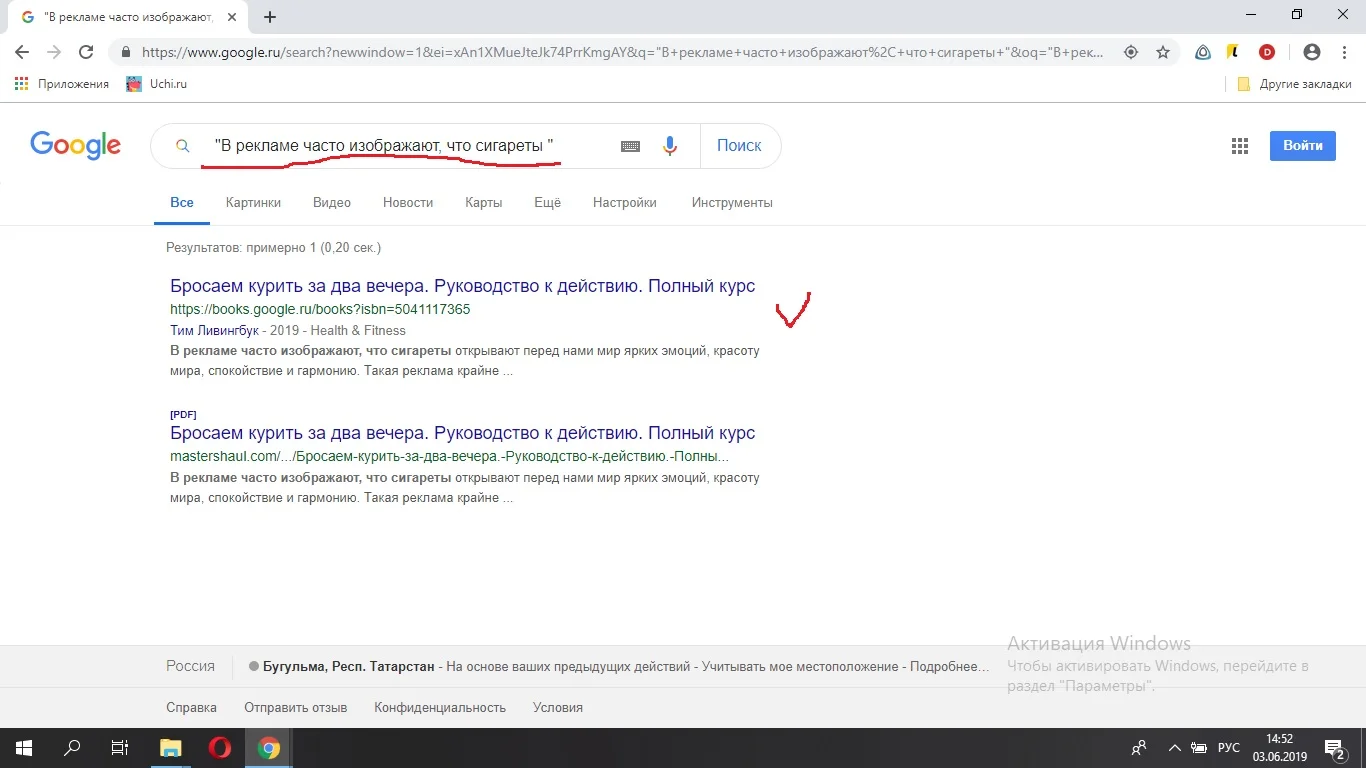Click the Россия footer text
Image resolution: width=1366 pixels, height=768 pixels.
coord(190,666)
